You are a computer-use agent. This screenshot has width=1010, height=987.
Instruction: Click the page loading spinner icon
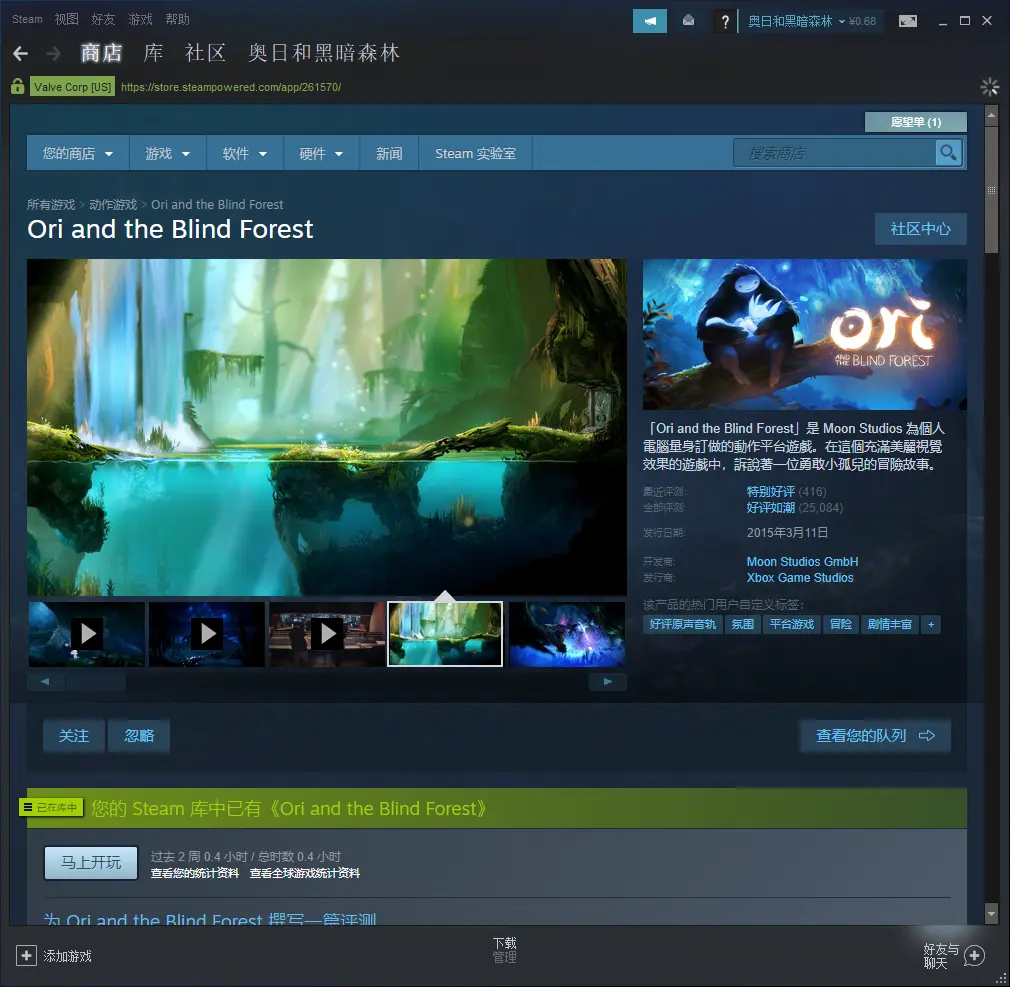[989, 86]
